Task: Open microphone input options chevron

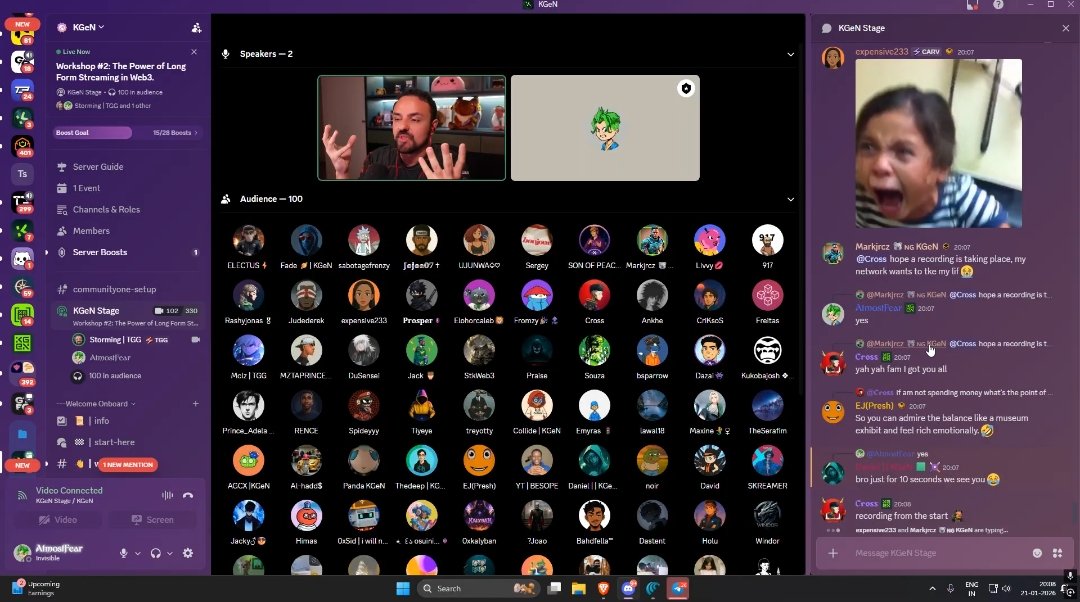Action: 137,553
